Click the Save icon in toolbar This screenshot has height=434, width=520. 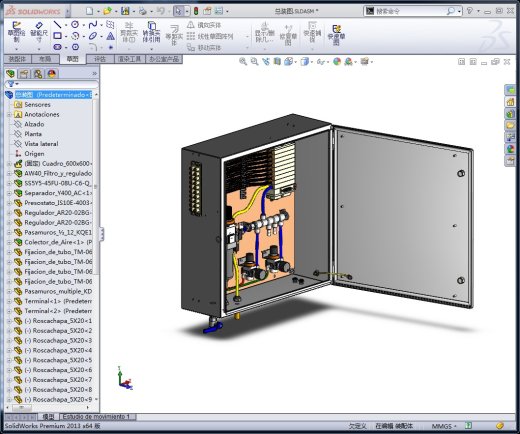[x=125, y=11]
